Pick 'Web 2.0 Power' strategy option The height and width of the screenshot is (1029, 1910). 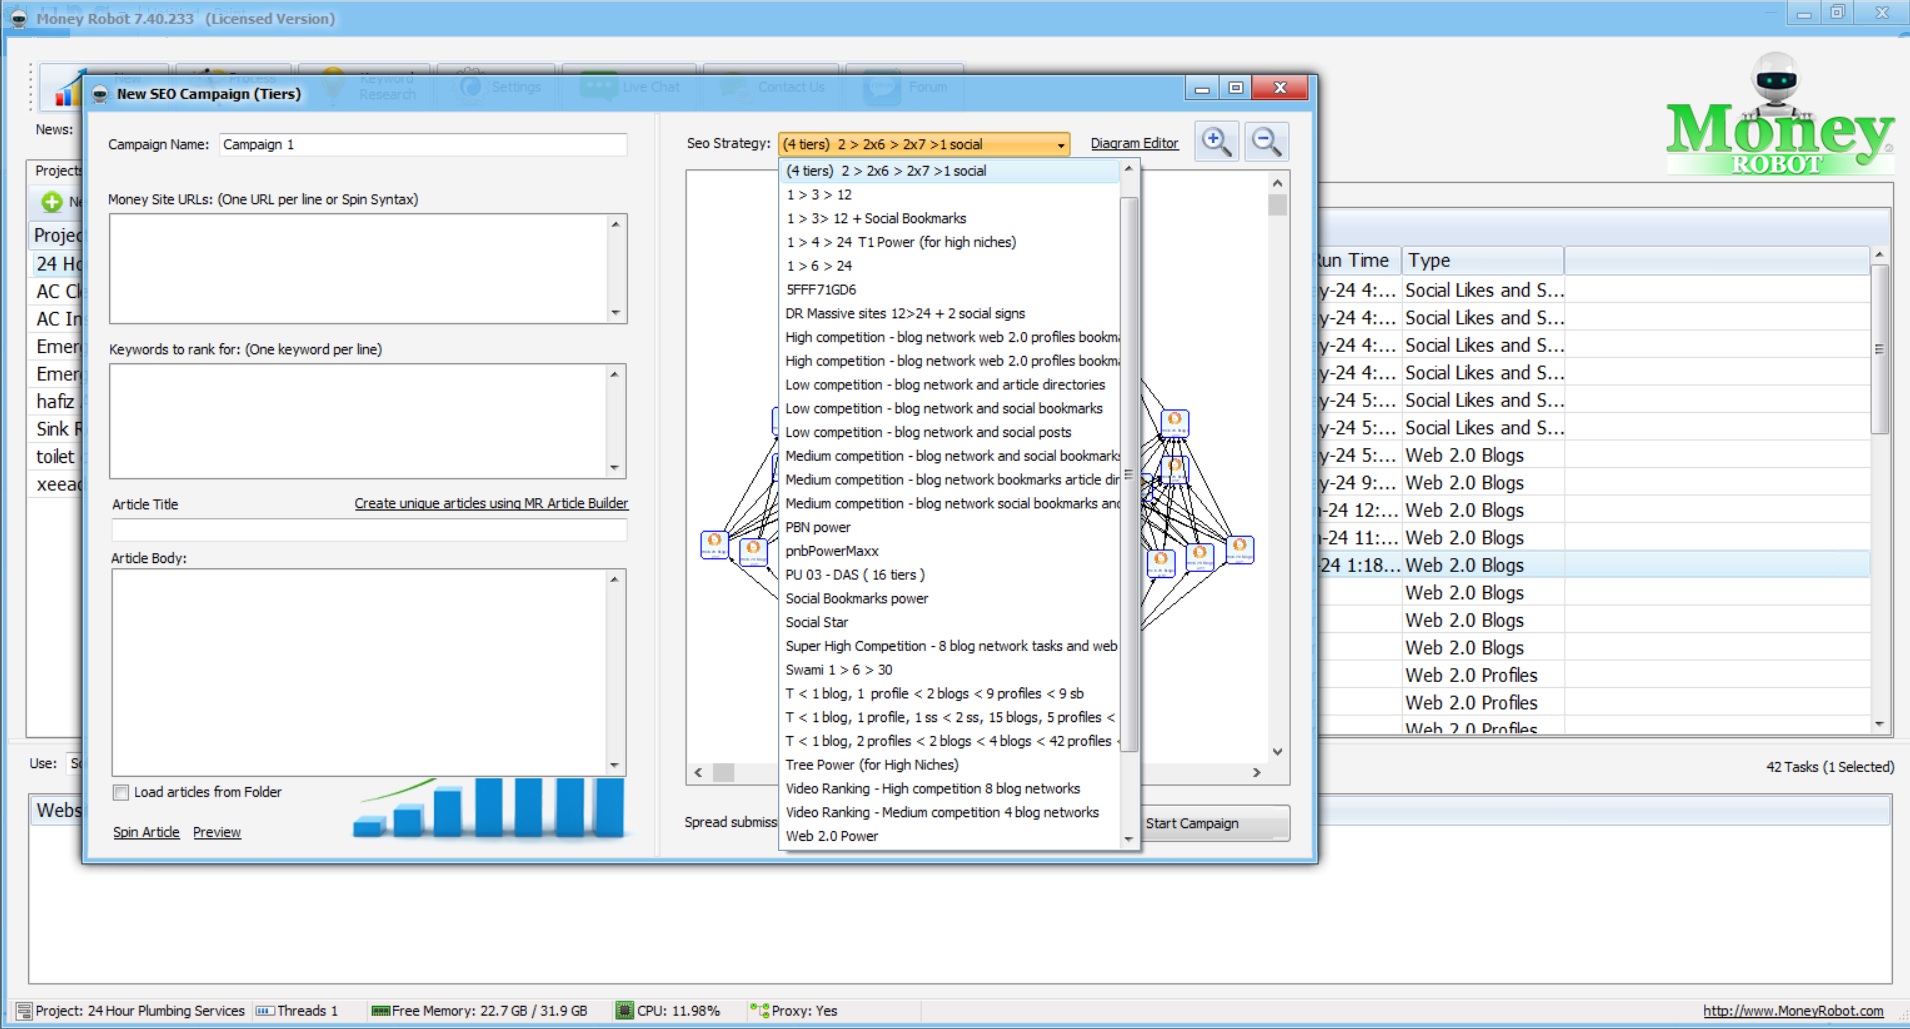tap(949, 836)
